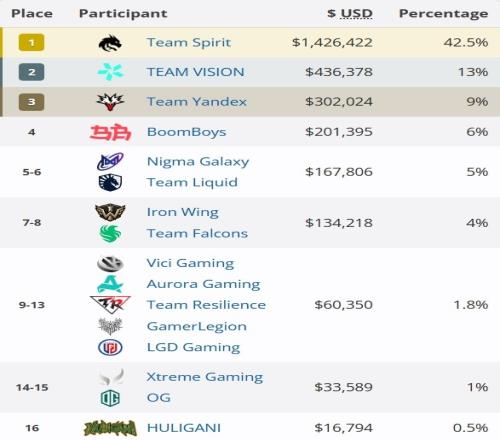Image resolution: width=500 pixels, height=440 pixels.
Task: Click the BoomBoys BB logo
Action: click(x=110, y=132)
